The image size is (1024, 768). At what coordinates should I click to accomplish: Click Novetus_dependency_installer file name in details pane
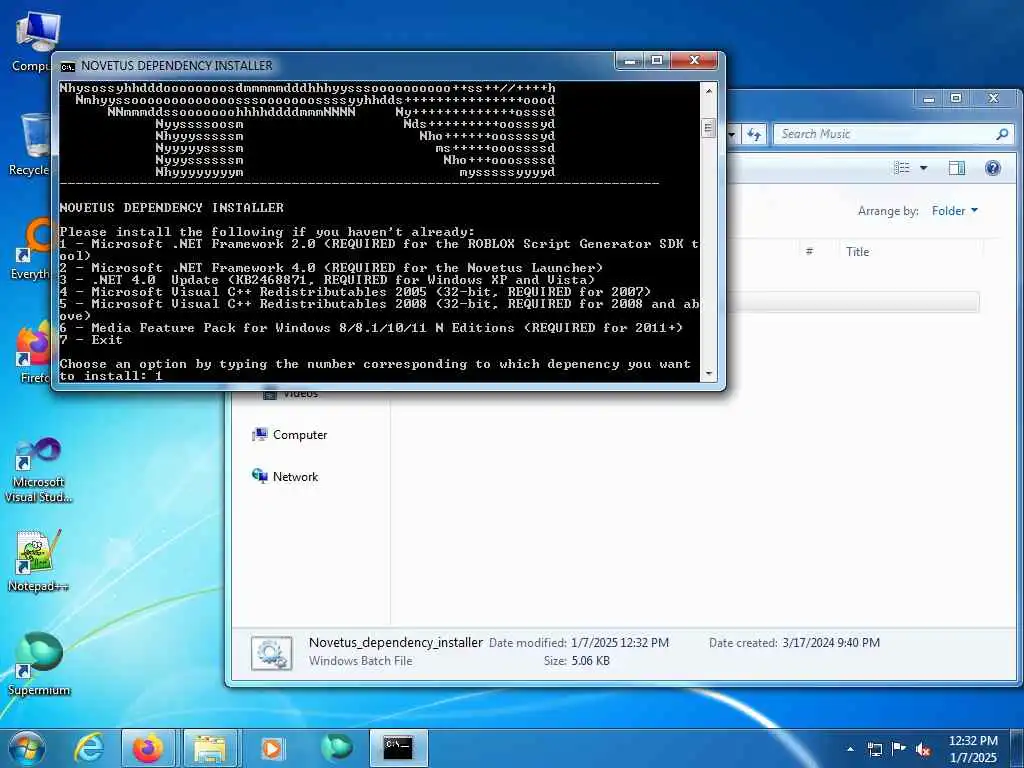(396, 643)
